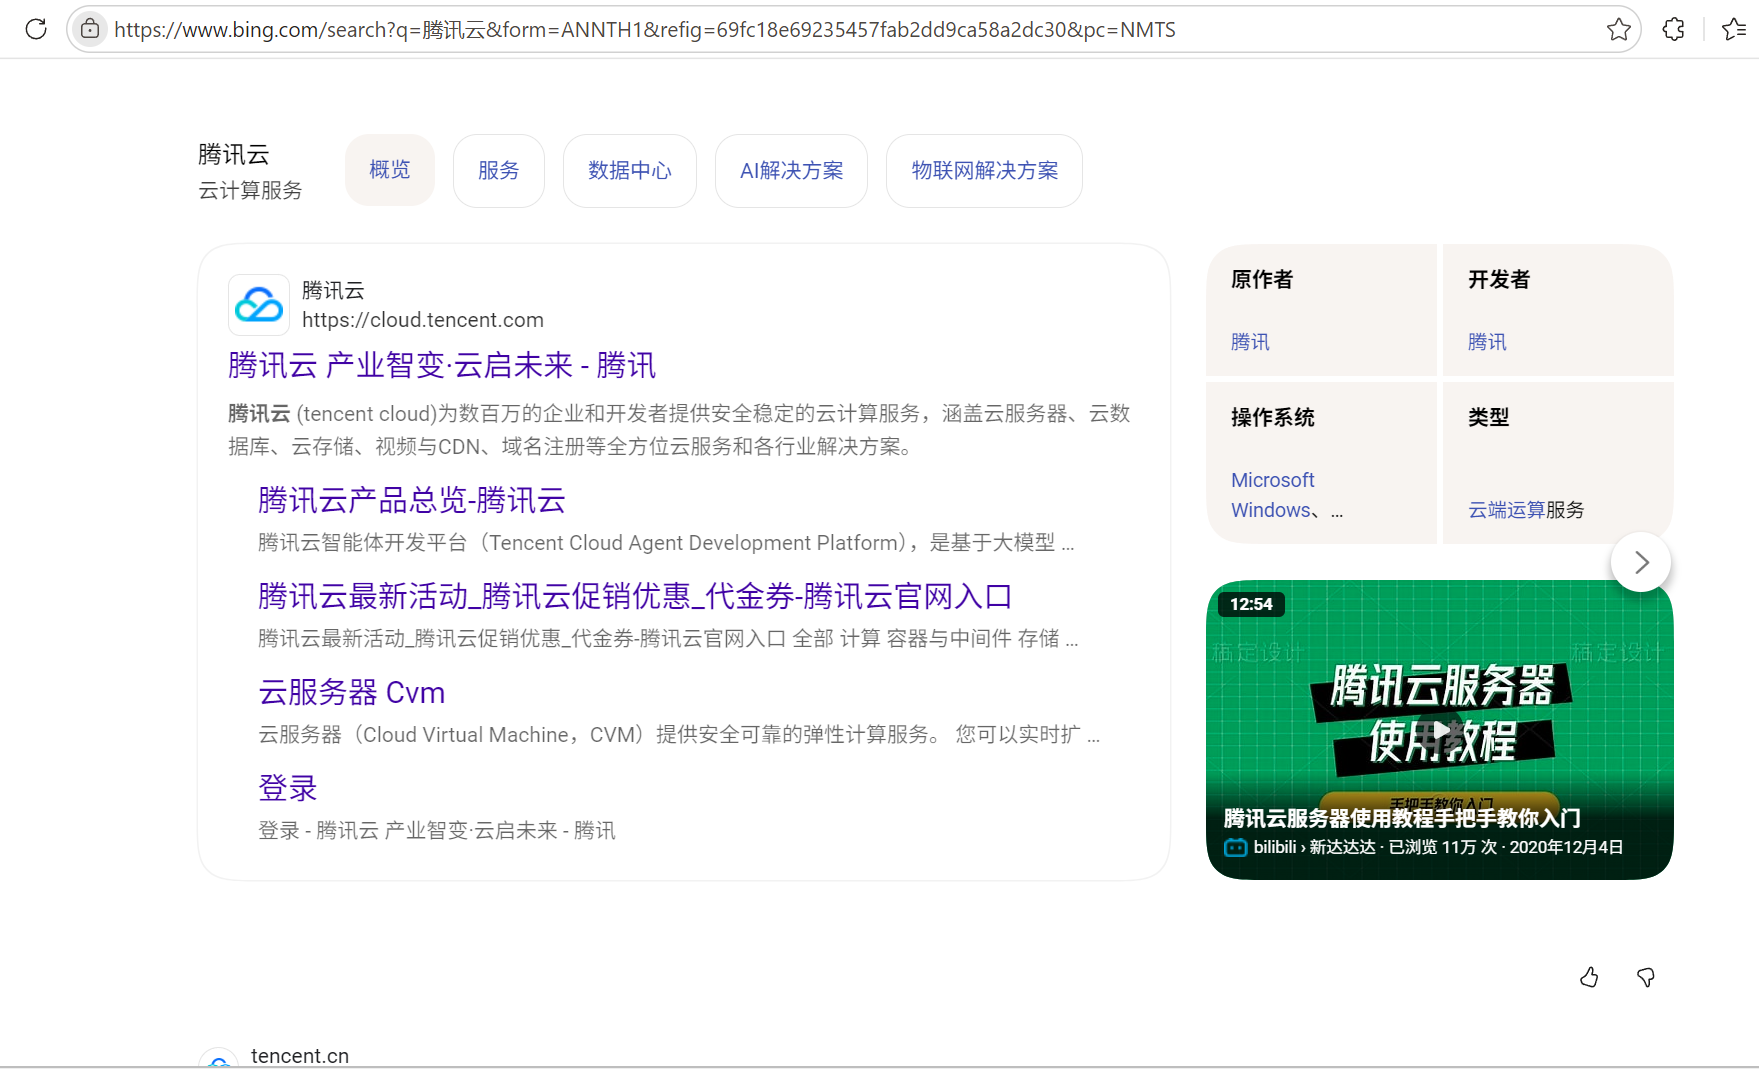Open the 物联网解决方案 tab
This screenshot has height=1069, width=1759.
[984, 171]
